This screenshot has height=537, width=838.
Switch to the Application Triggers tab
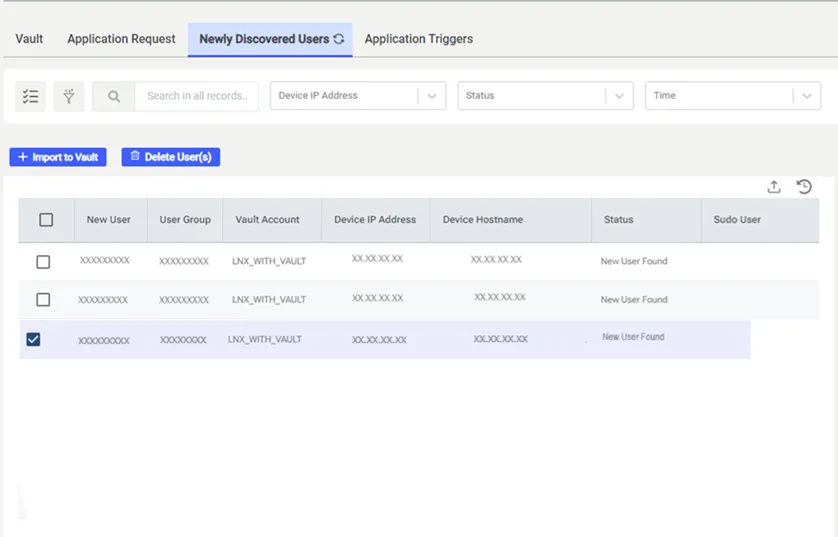419,39
